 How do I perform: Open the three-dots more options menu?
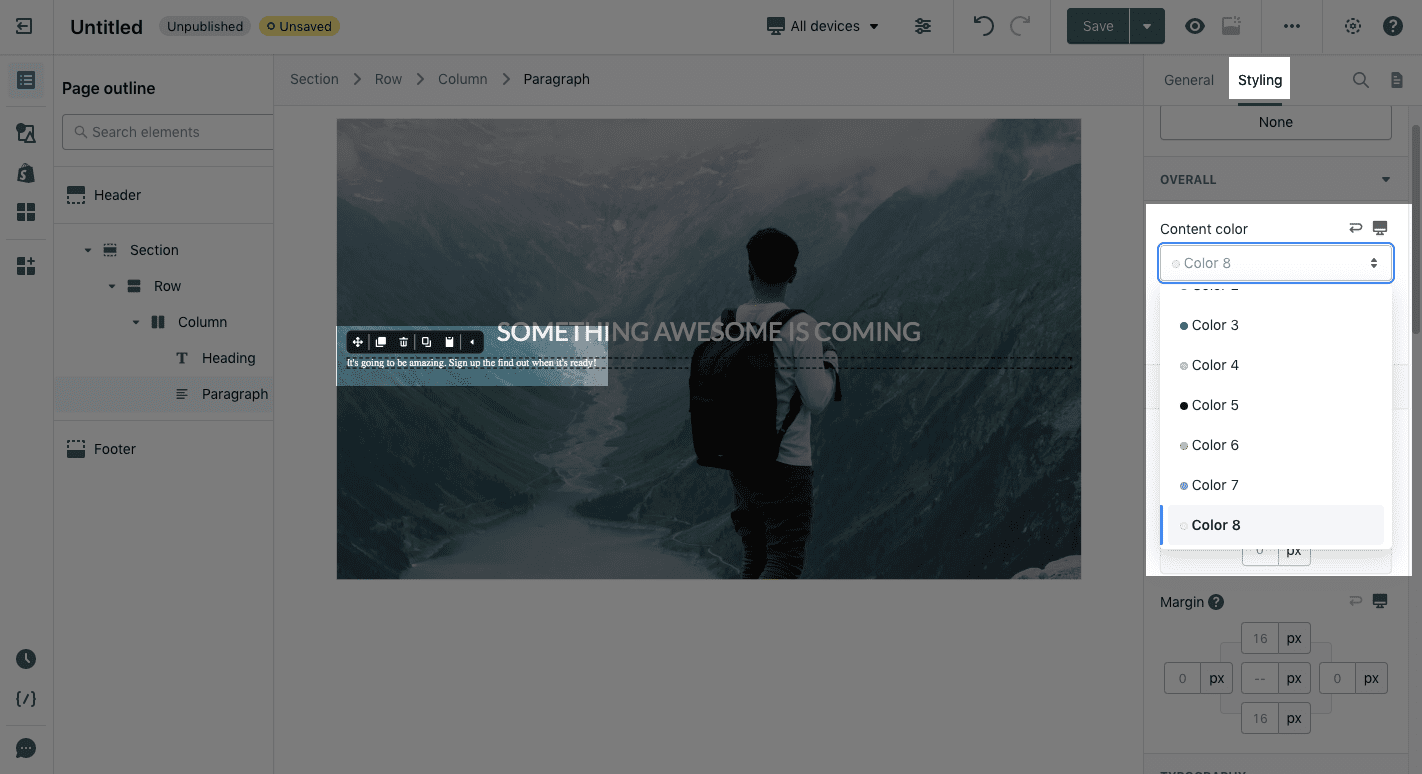pos(1292,26)
